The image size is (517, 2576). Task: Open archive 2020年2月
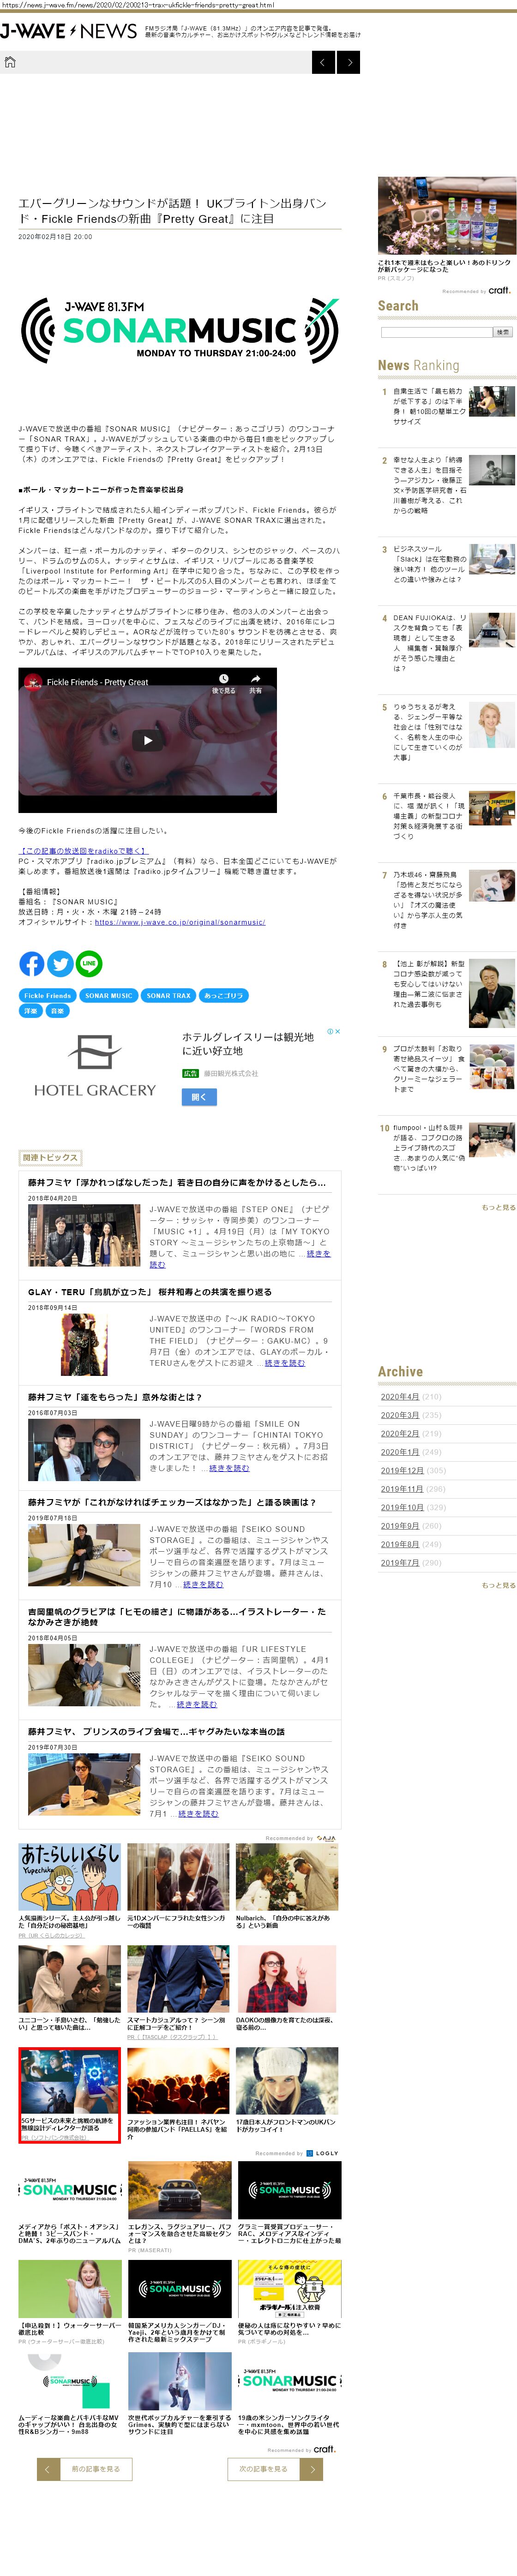[400, 1433]
